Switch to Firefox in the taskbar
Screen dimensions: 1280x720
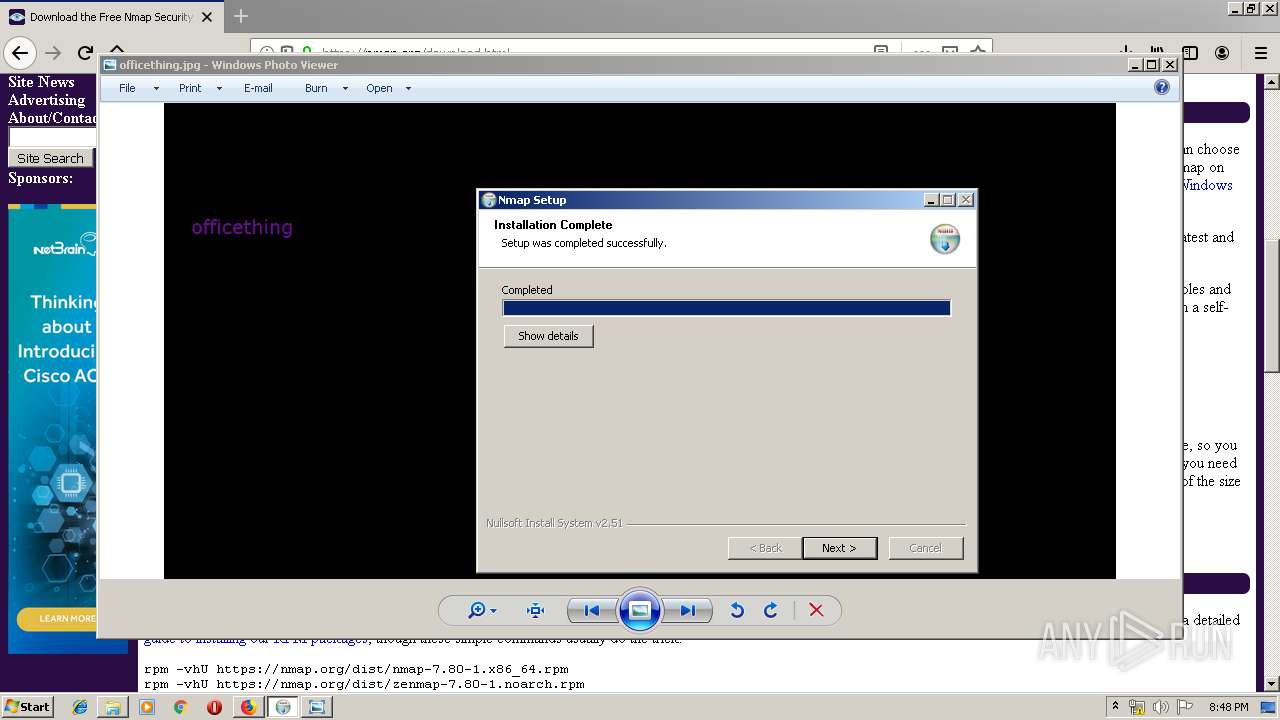coord(248,707)
